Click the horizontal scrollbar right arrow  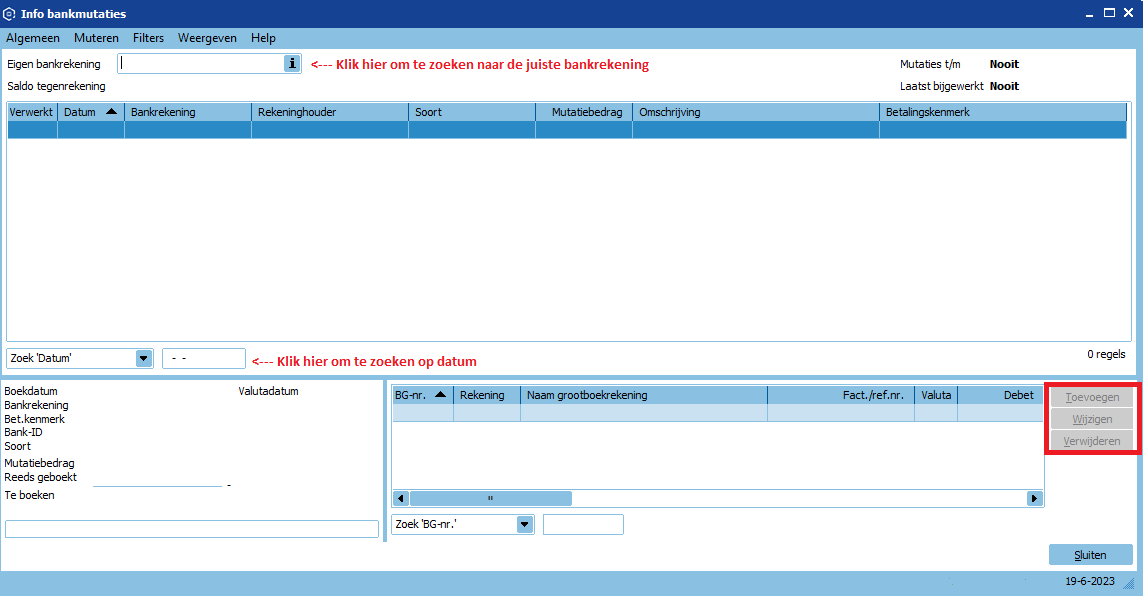[x=1034, y=498]
